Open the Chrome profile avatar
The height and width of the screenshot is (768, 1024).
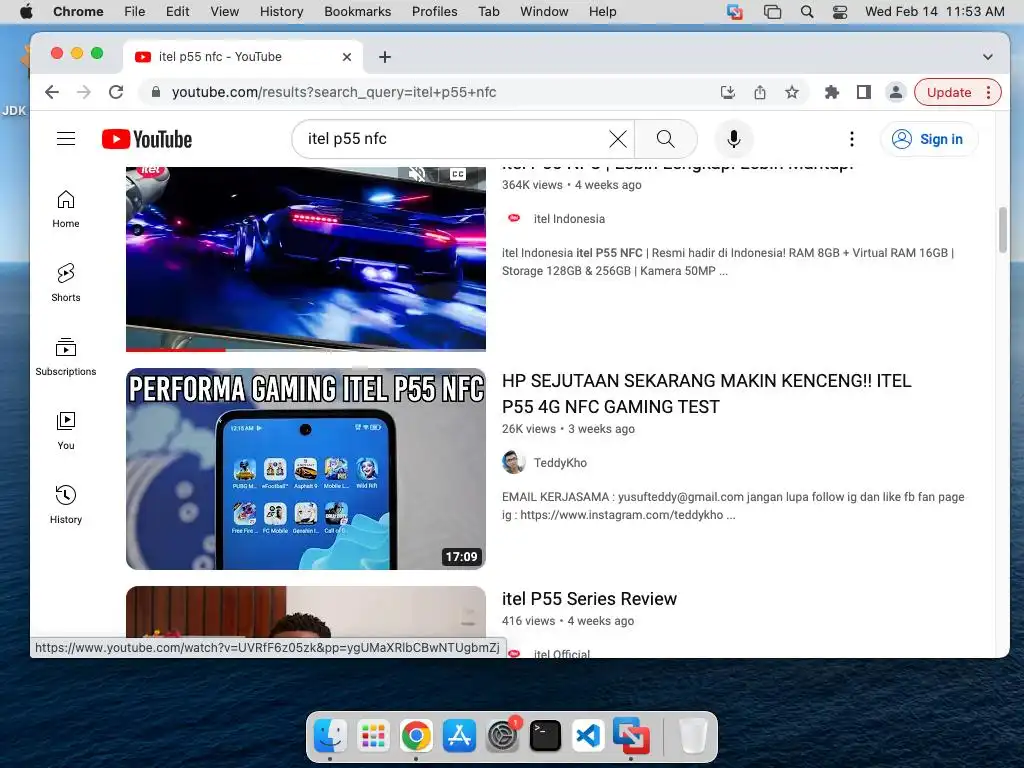click(x=895, y=92)
